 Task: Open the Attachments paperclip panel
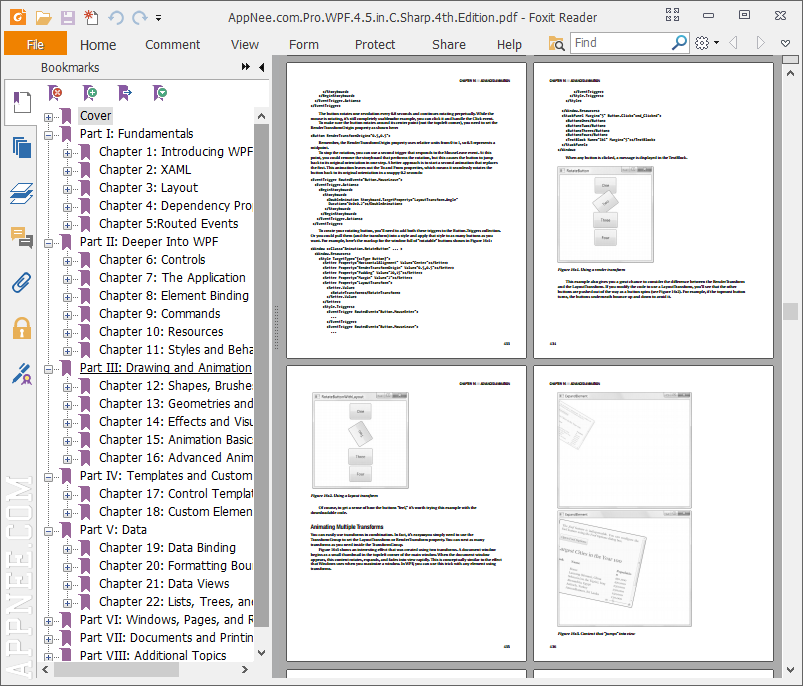[x=22, y=283]
